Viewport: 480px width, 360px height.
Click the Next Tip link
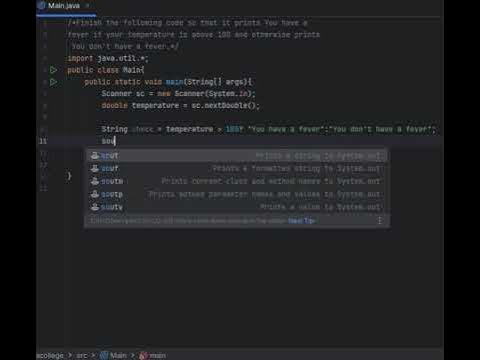[301, 221]
